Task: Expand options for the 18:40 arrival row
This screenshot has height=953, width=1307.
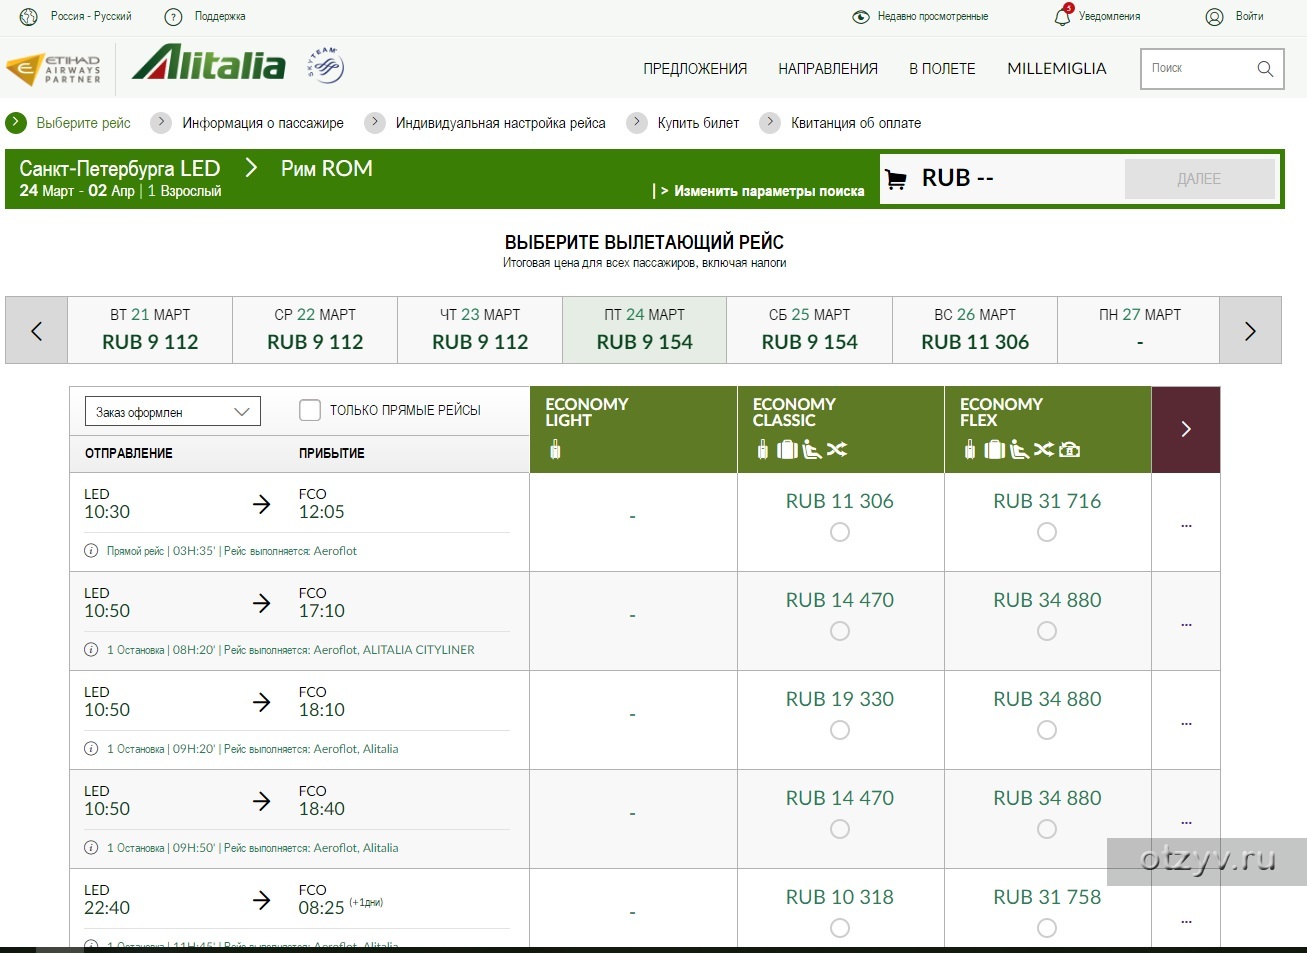Action: pyautogui.click(x=1186, y=821)
